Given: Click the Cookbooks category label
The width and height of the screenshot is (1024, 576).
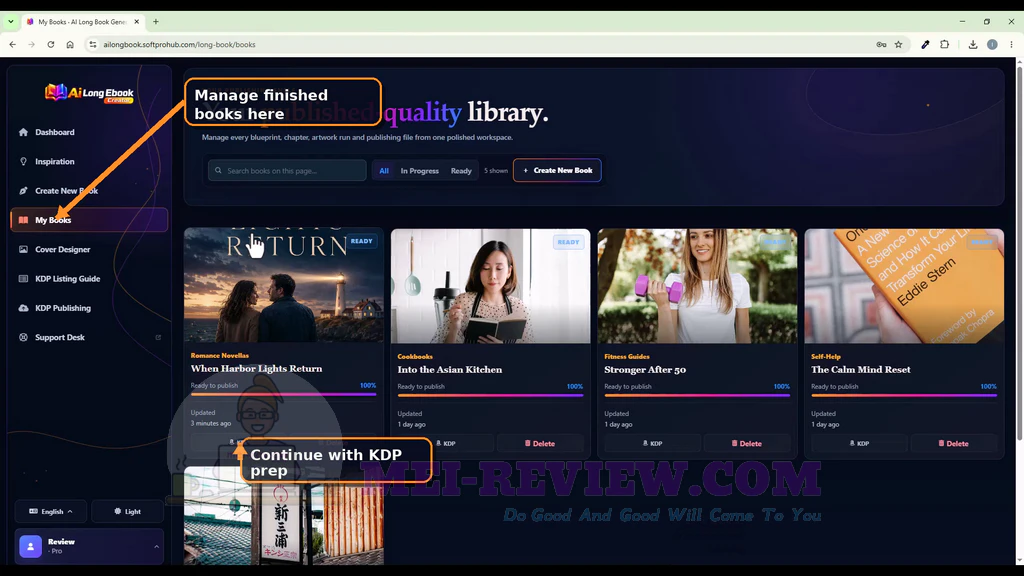Looking at the screenshot, I should coord(415,357).
